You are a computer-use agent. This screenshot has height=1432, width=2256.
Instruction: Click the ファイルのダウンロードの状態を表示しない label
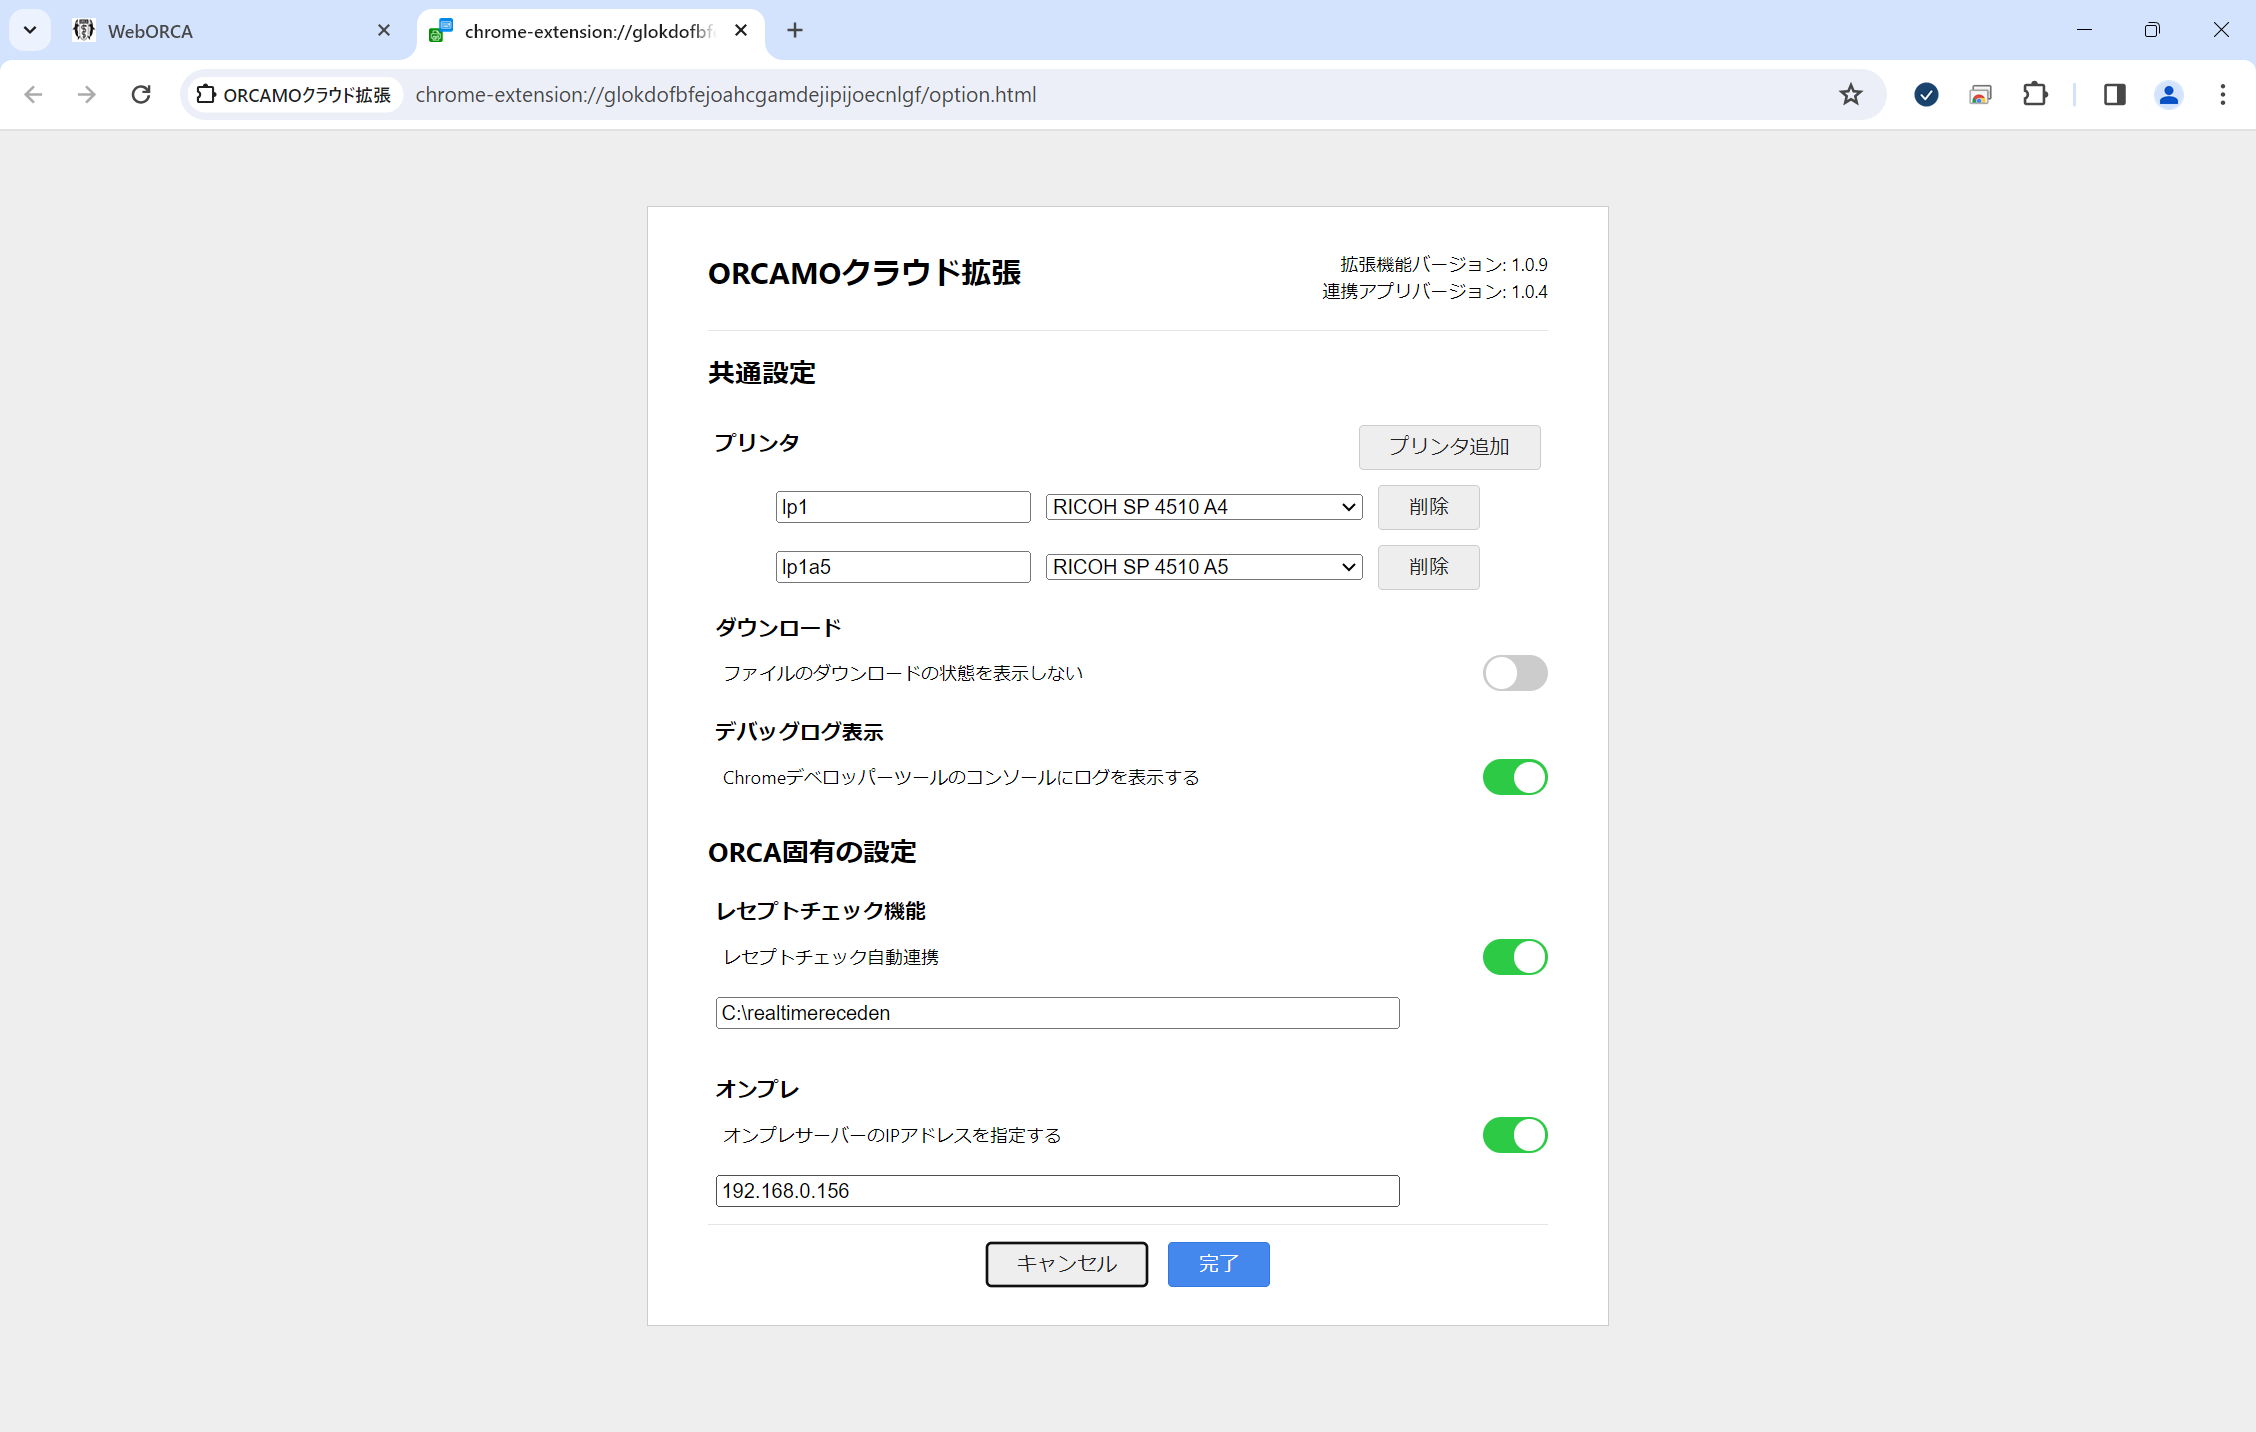click(903, 673)
